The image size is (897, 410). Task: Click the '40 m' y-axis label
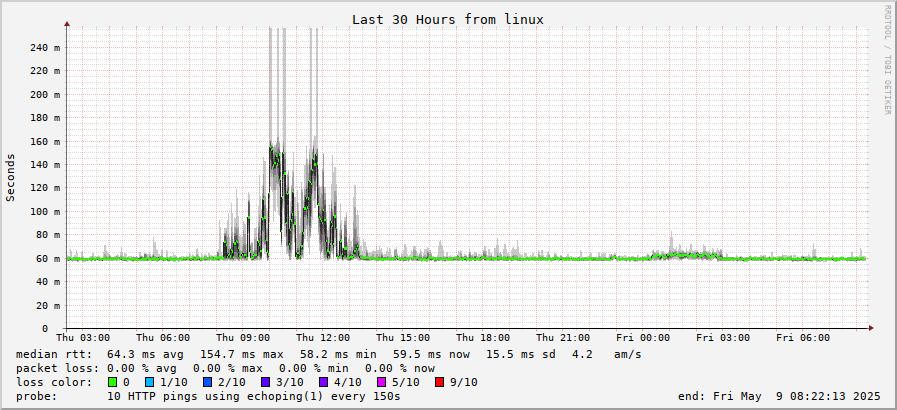point(47,282)
